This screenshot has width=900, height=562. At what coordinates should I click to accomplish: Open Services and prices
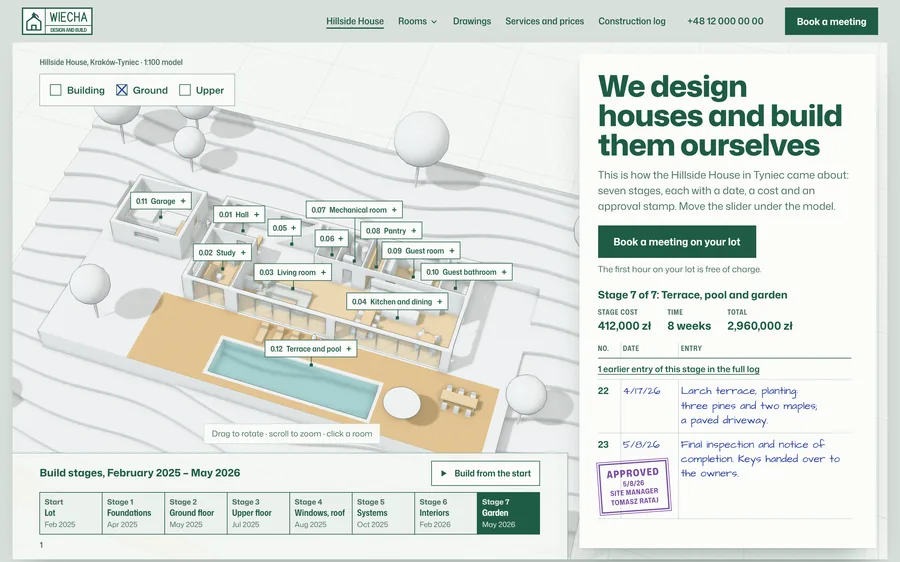coord(544,21)
